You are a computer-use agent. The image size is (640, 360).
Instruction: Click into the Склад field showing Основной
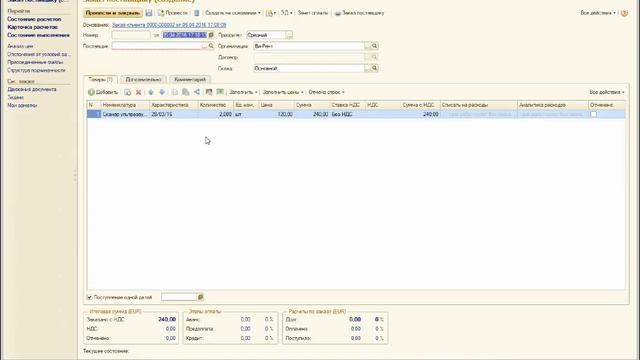pos(309,68)
